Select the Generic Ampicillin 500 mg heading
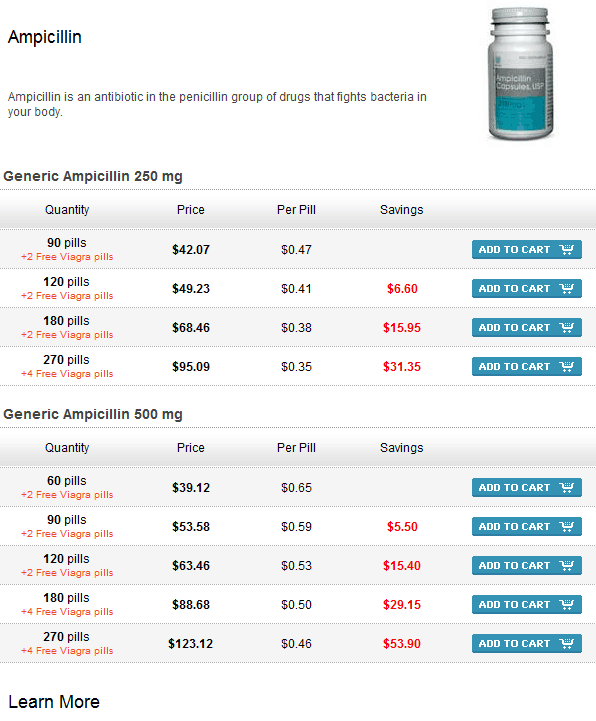 [x=93, y=414]
